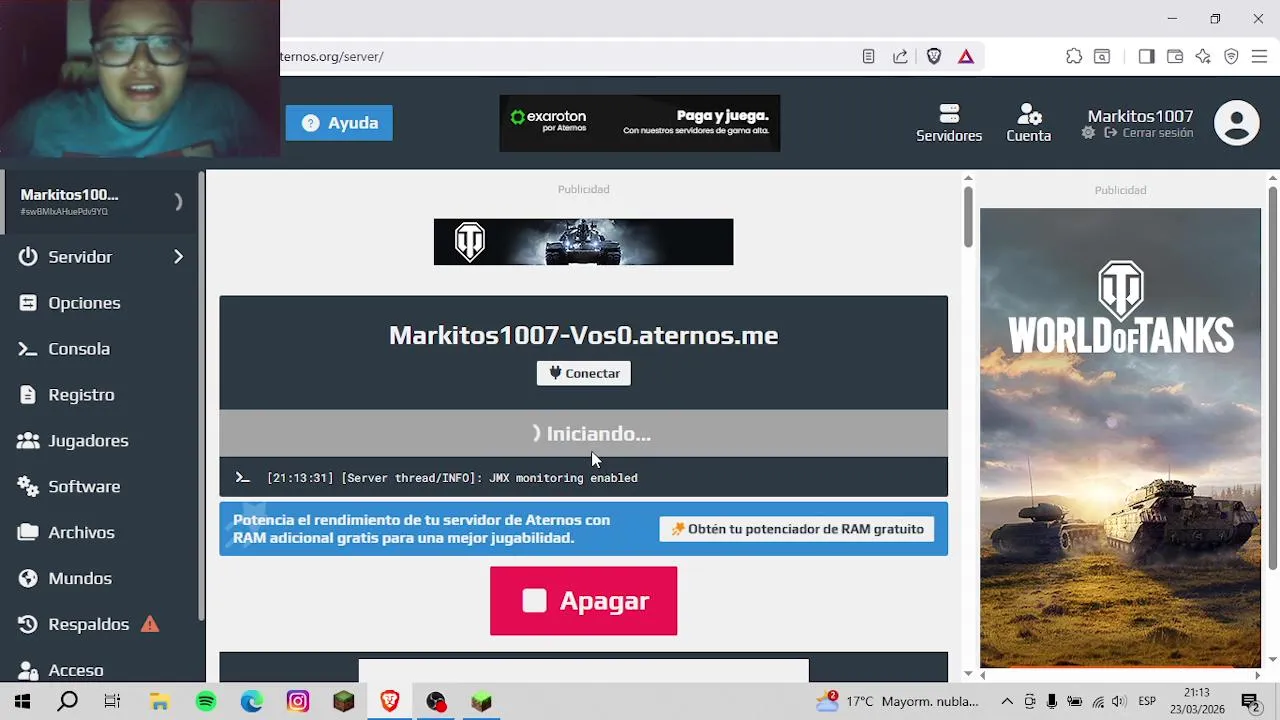Screen dimensions: 1280x720
Task: Open Spotify from taskbar
Action: pyautogui.click(x=205, y=702)
